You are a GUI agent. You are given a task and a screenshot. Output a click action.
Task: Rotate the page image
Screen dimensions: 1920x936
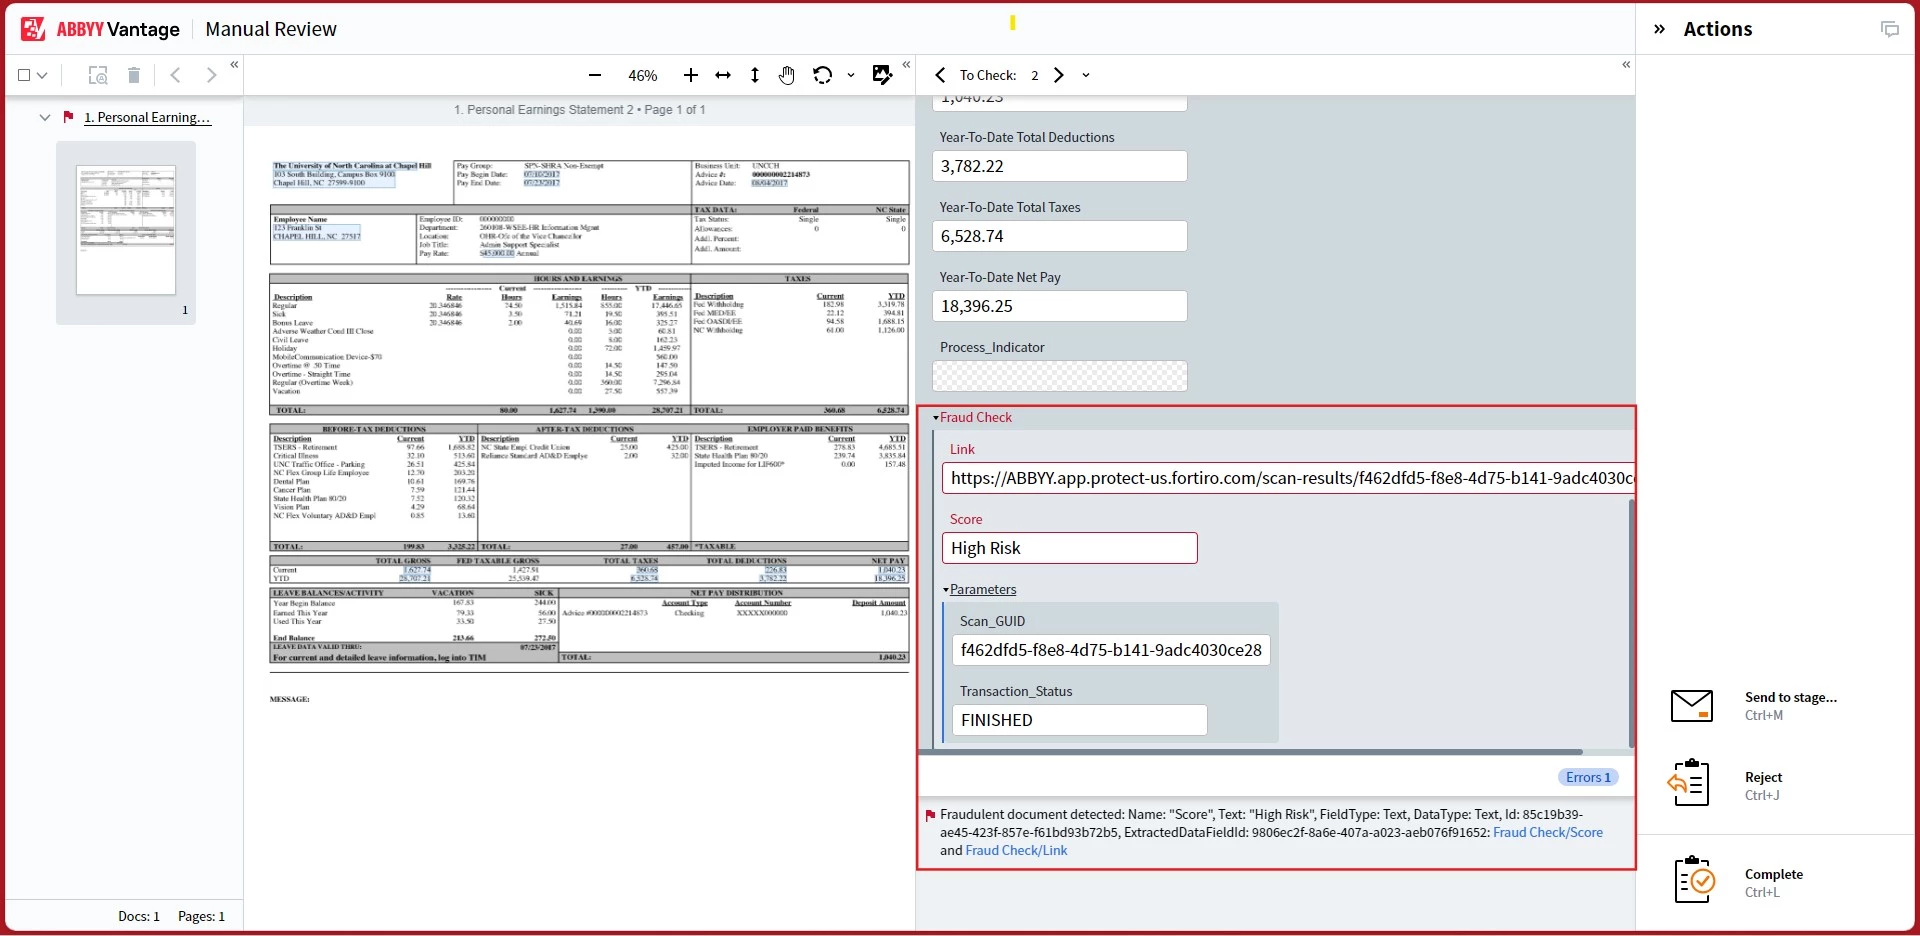coord(823,75)
